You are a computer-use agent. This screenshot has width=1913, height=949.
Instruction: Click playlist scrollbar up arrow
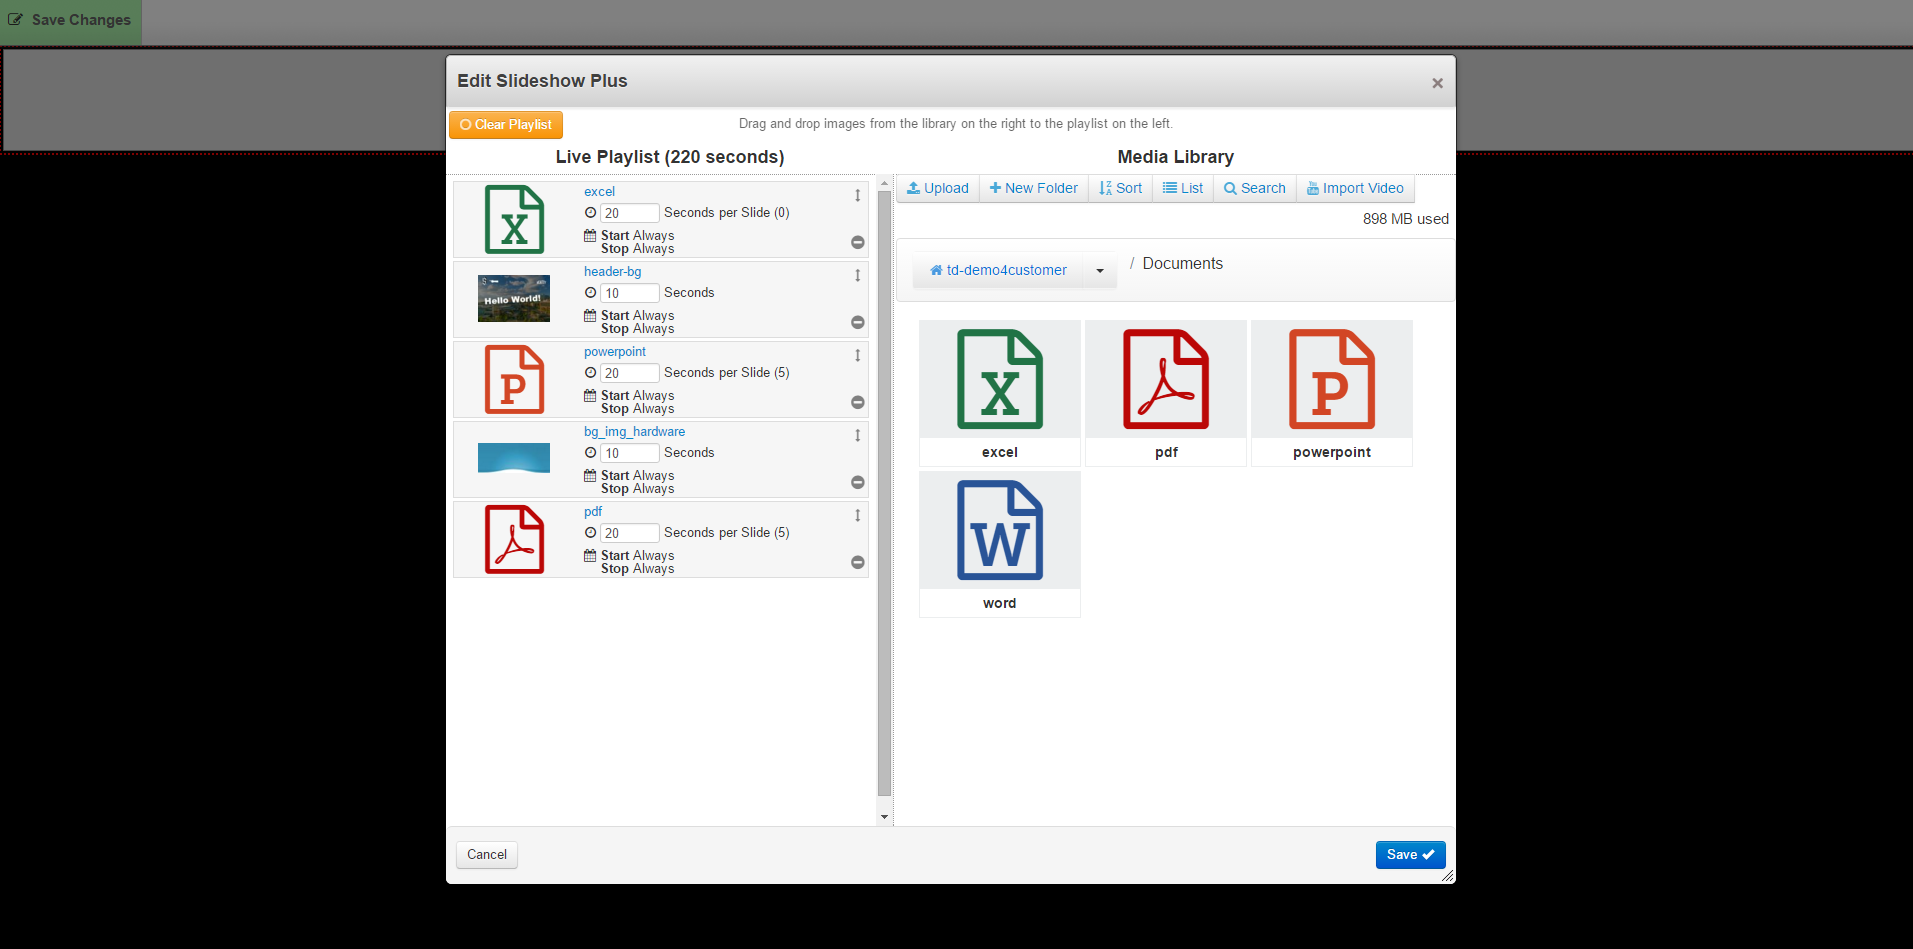pos(884,183)
